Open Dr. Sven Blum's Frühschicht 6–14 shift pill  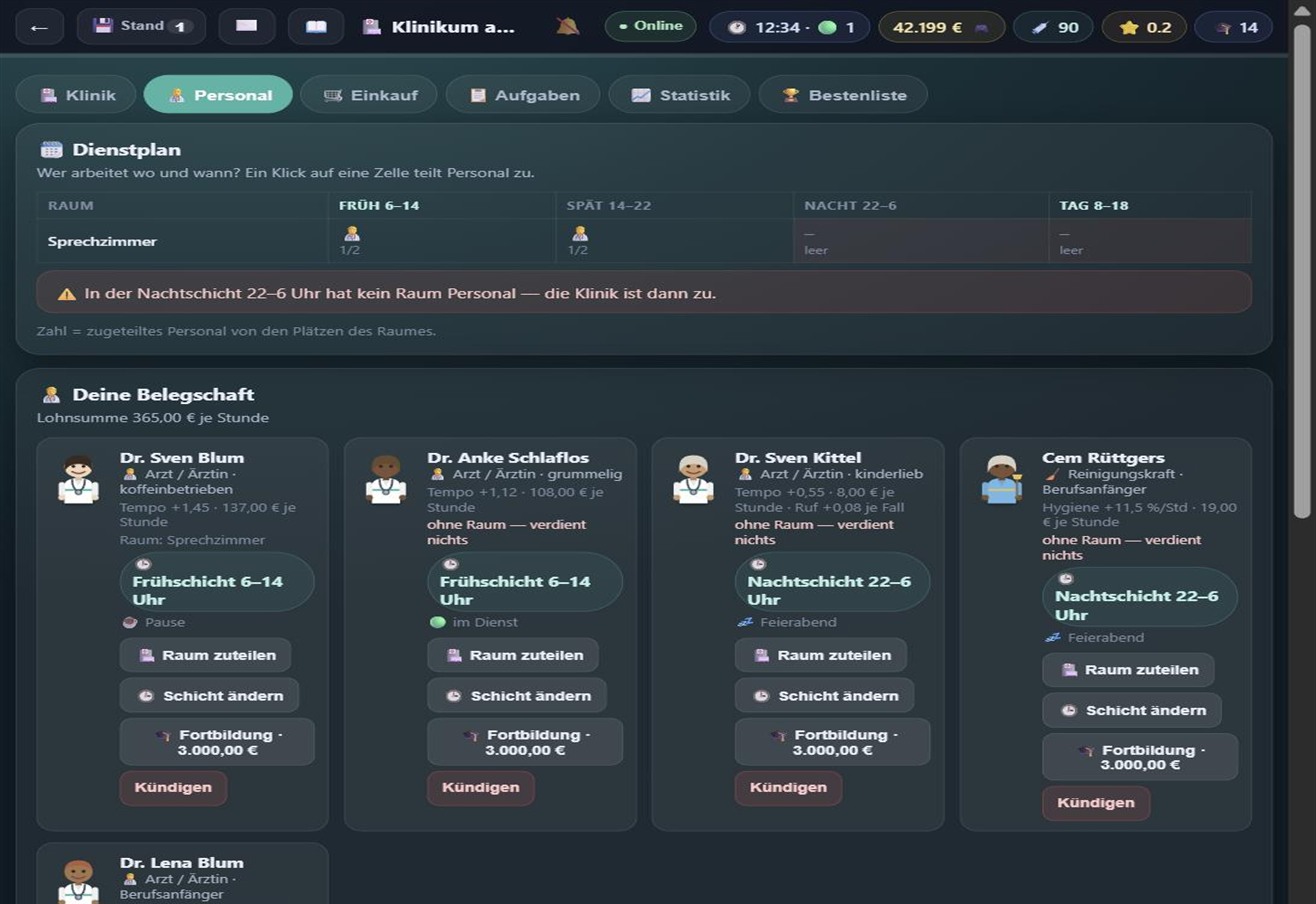pos(217,582)
